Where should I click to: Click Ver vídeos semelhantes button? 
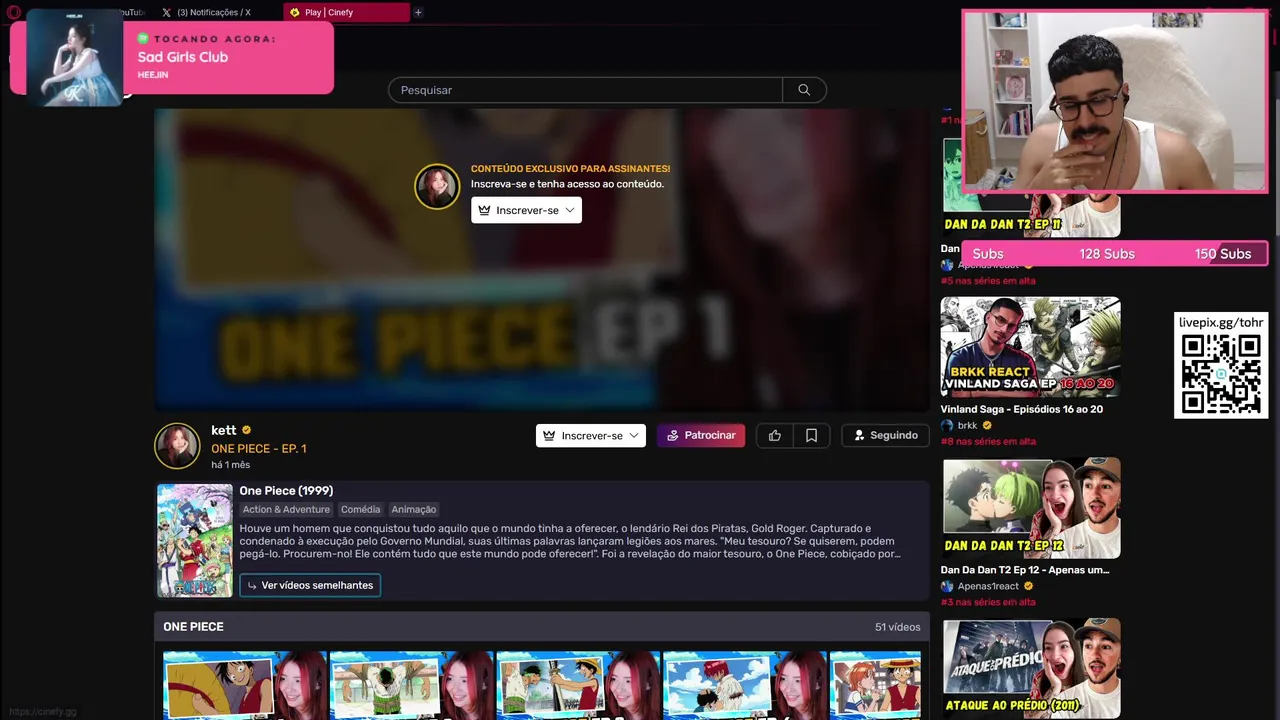[x=310, y=585]
